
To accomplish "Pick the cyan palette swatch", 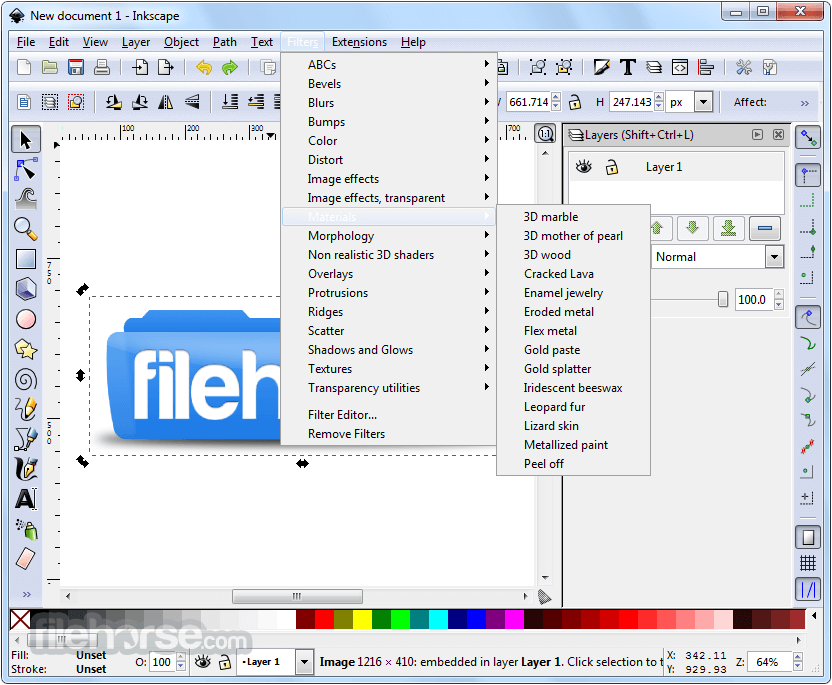I will 438,619.
